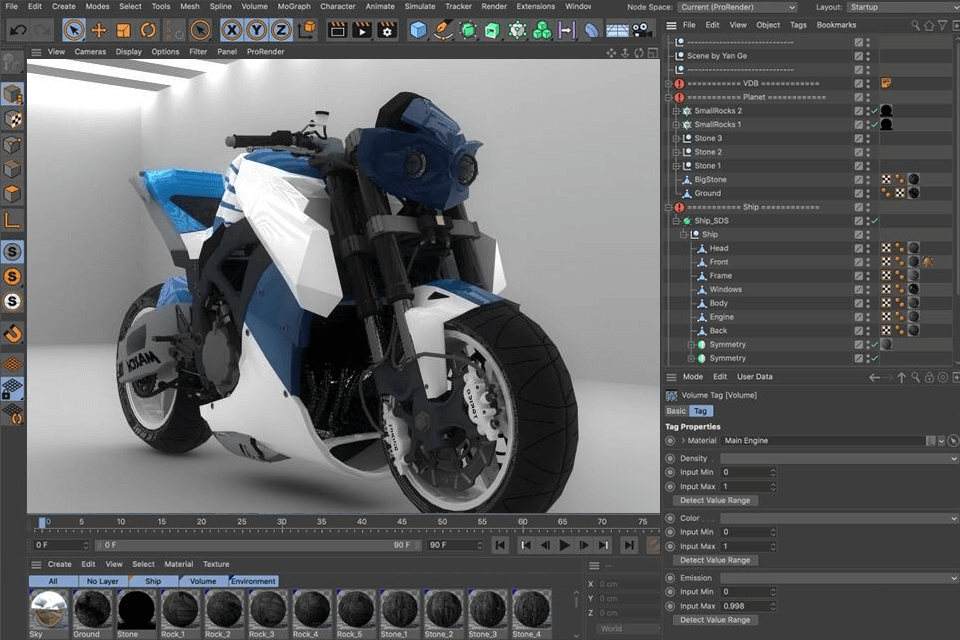Open the MoGraph menu

click(293, 6)
